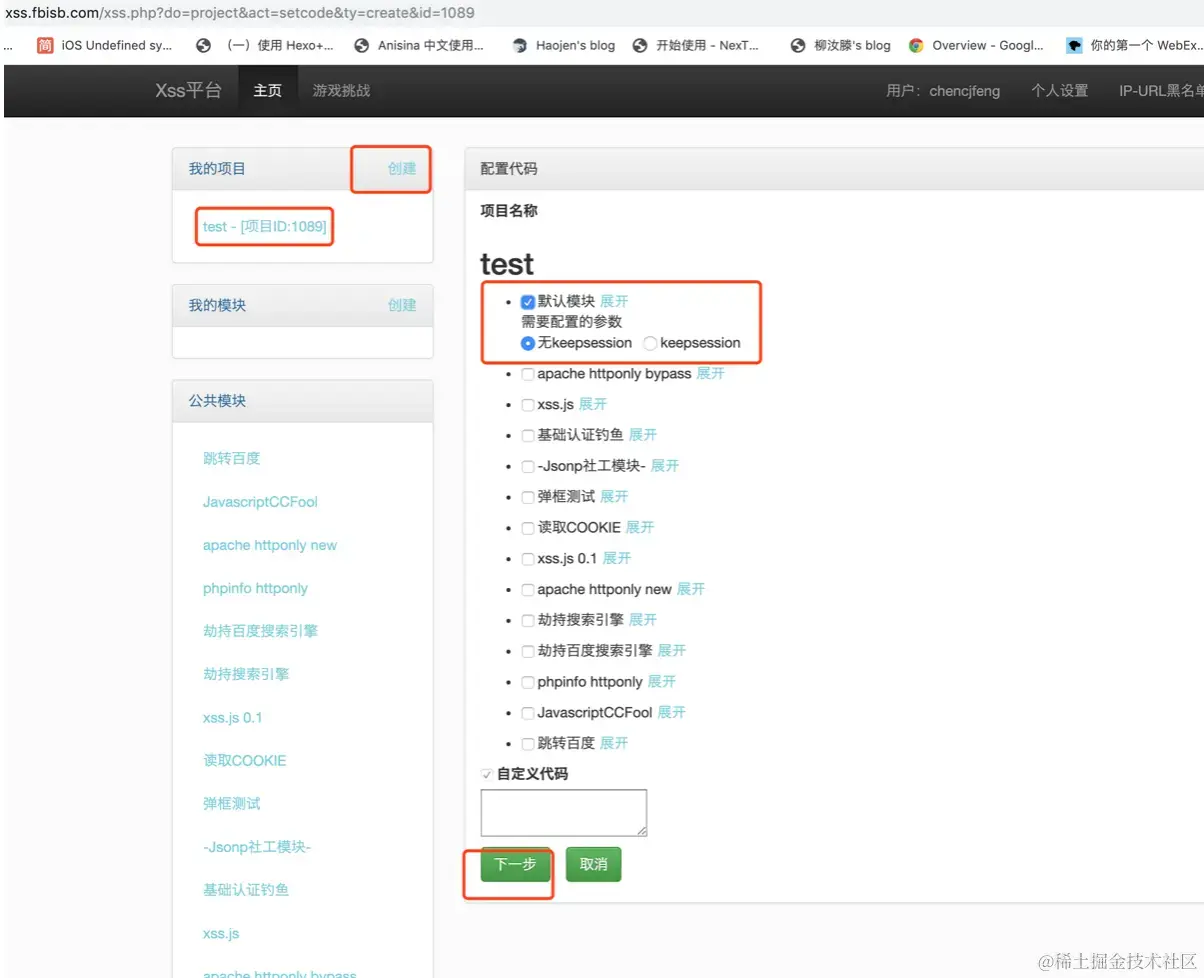Check the JavascriptCCFool checkbox
This screenshot has height=978, width=1204.
pos(527,713)
